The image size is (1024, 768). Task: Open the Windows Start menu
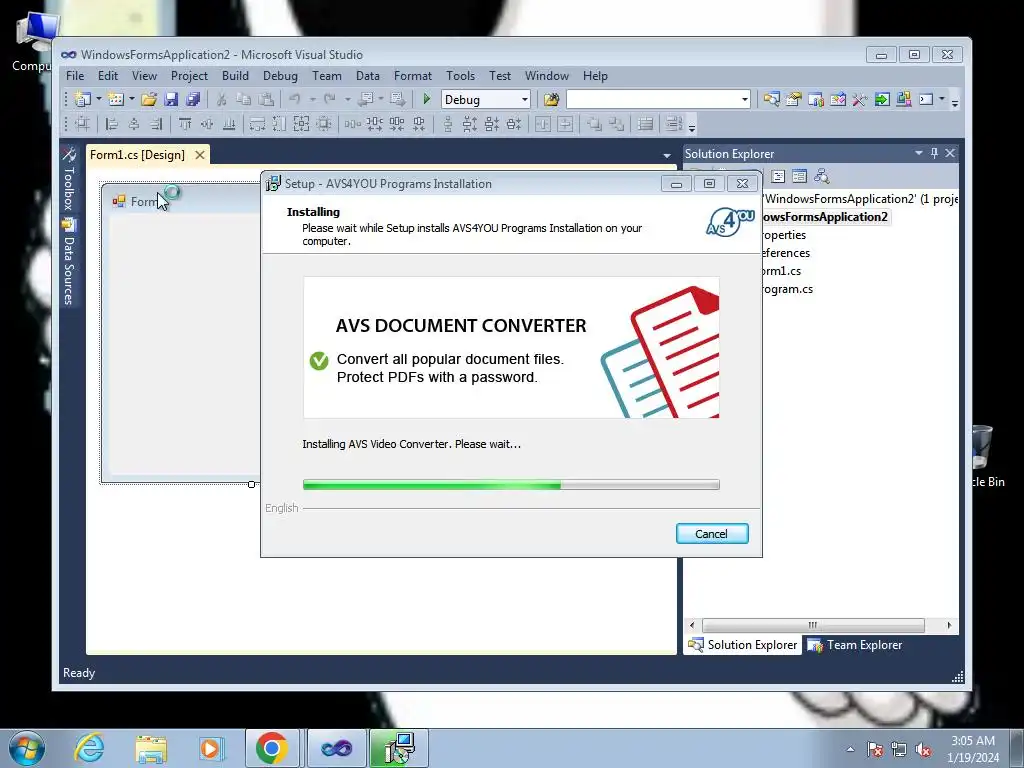(27, 748)
